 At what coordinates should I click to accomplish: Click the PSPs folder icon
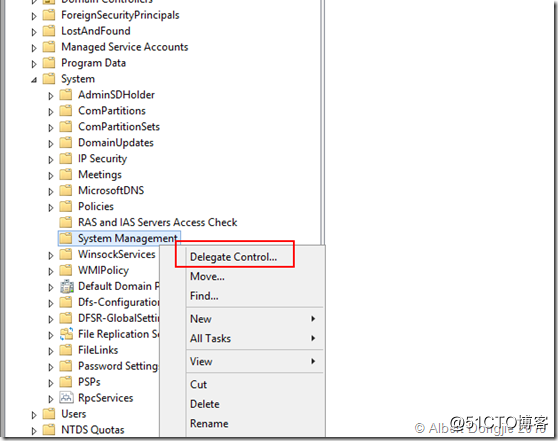65,382
